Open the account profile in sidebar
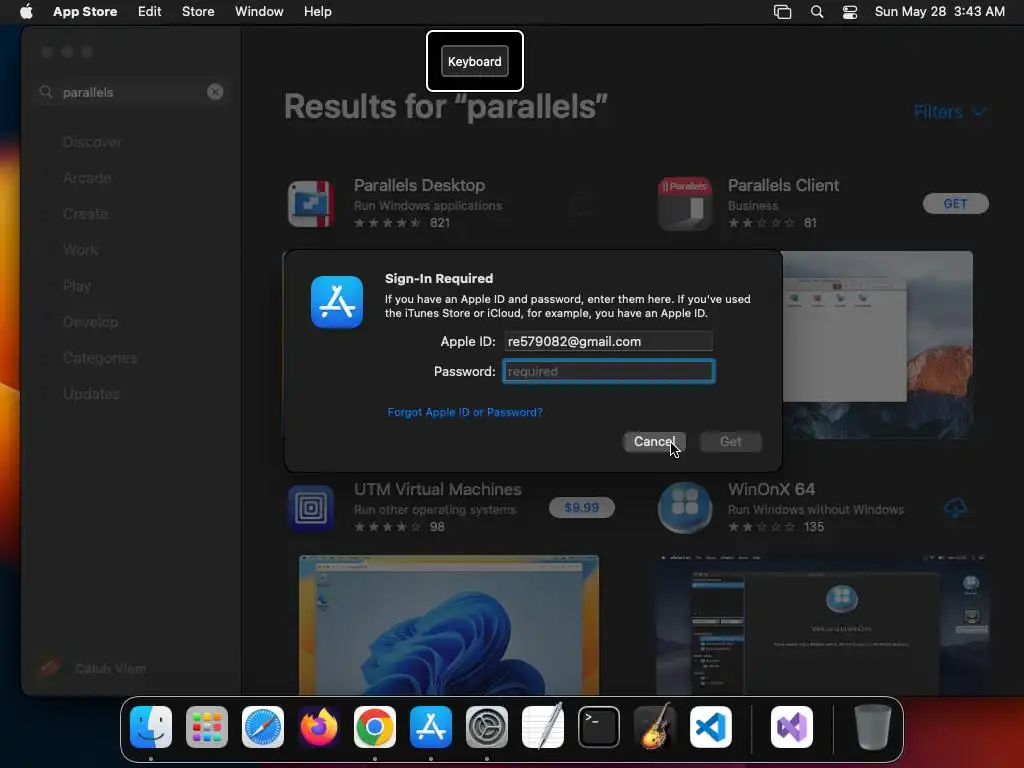1024x768 pixels. 93,668
